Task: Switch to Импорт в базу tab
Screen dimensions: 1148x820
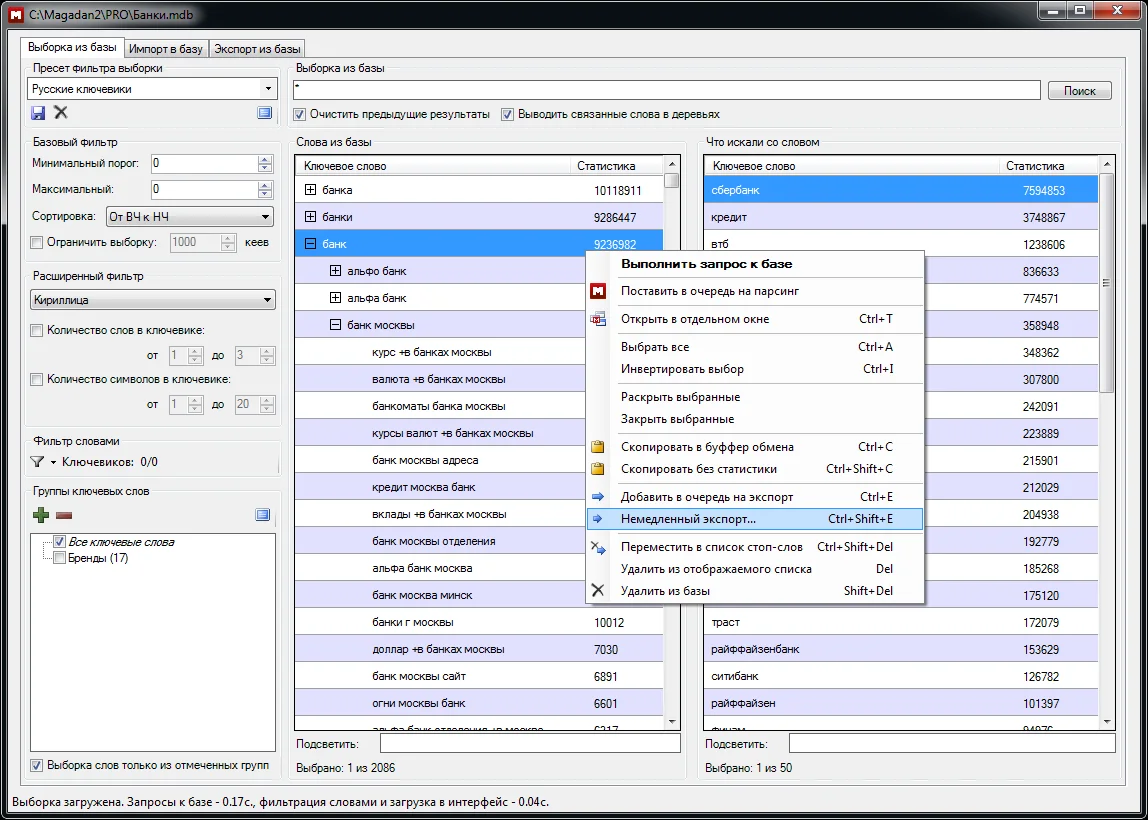Action: tap(165, 49)
